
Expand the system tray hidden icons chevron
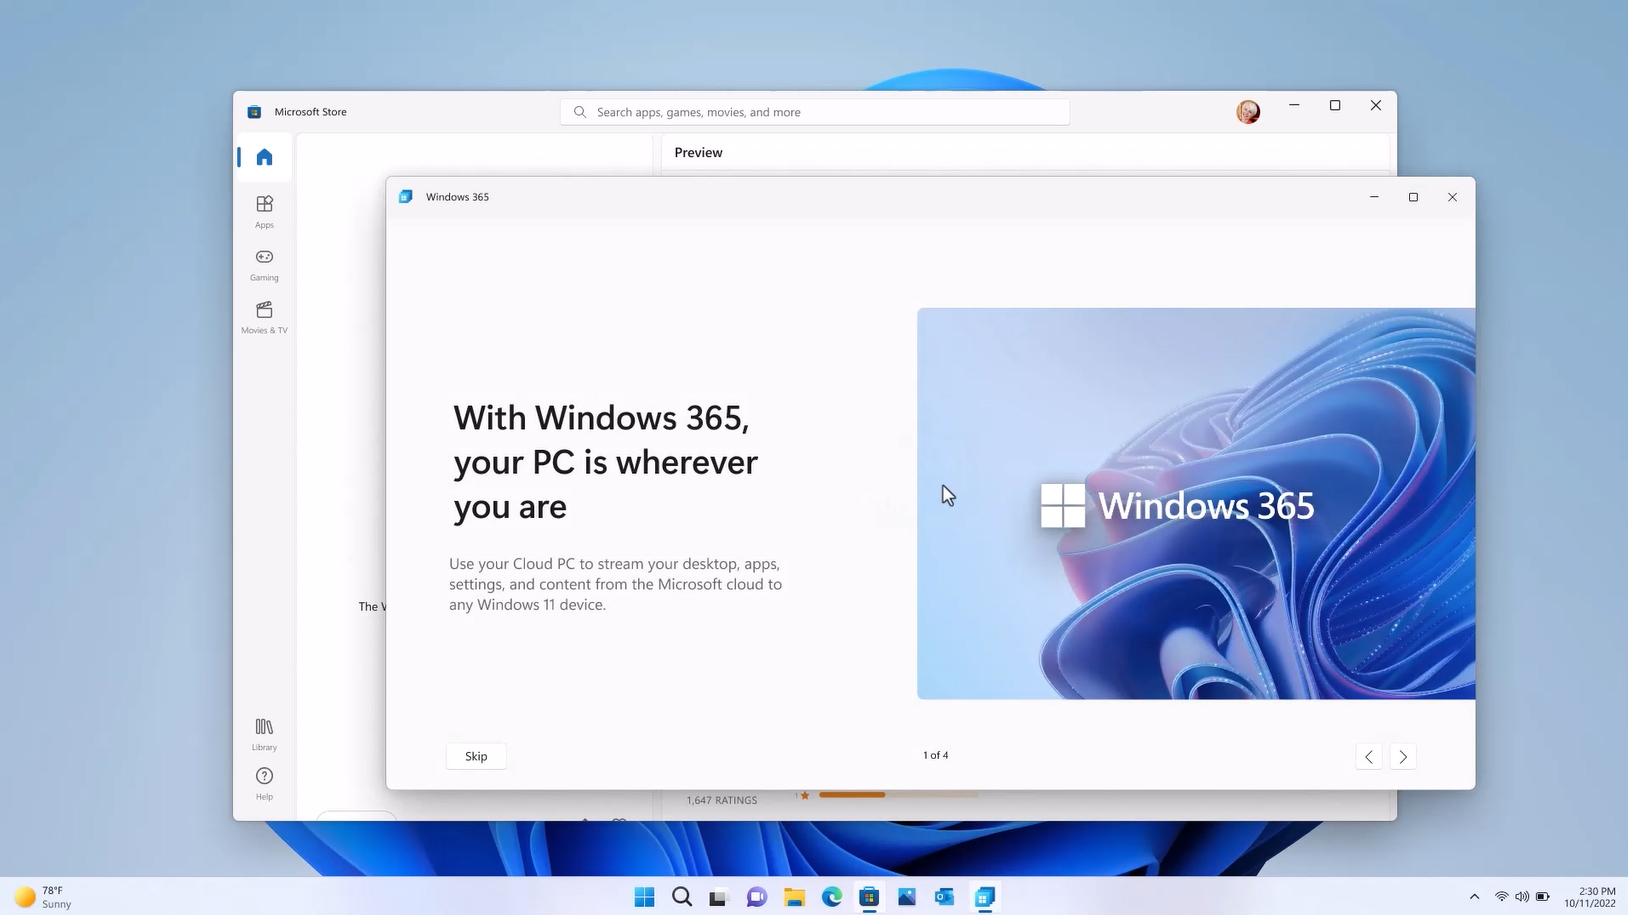[1474, 897]
